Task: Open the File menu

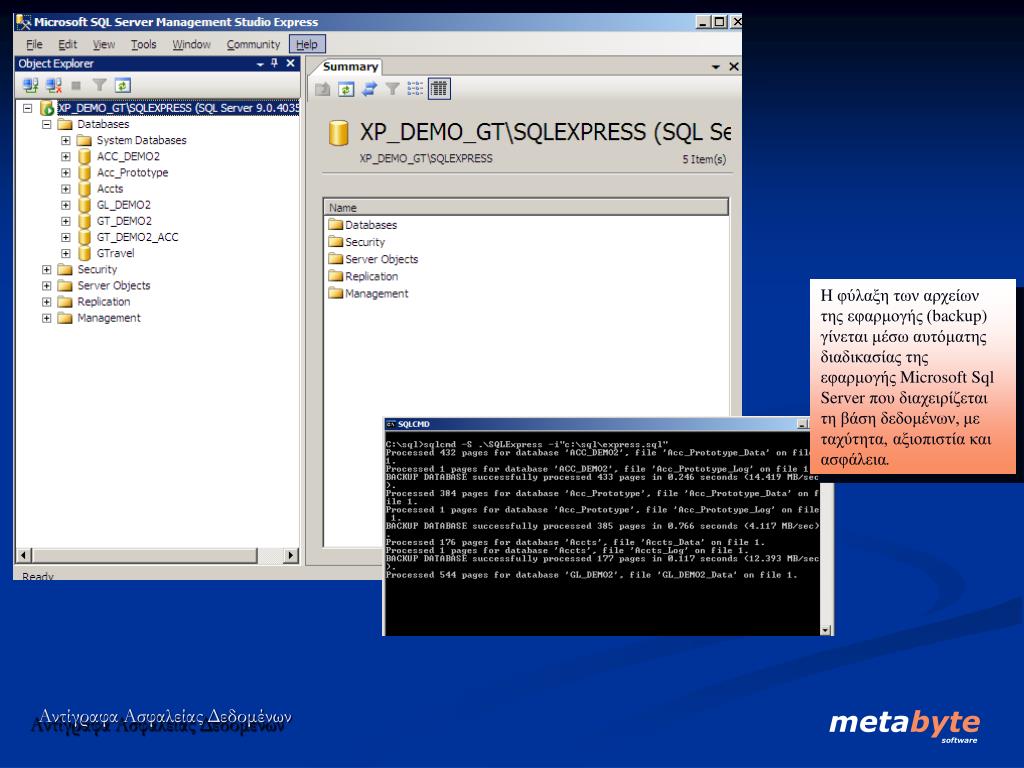Action: [x=34, y=44]
